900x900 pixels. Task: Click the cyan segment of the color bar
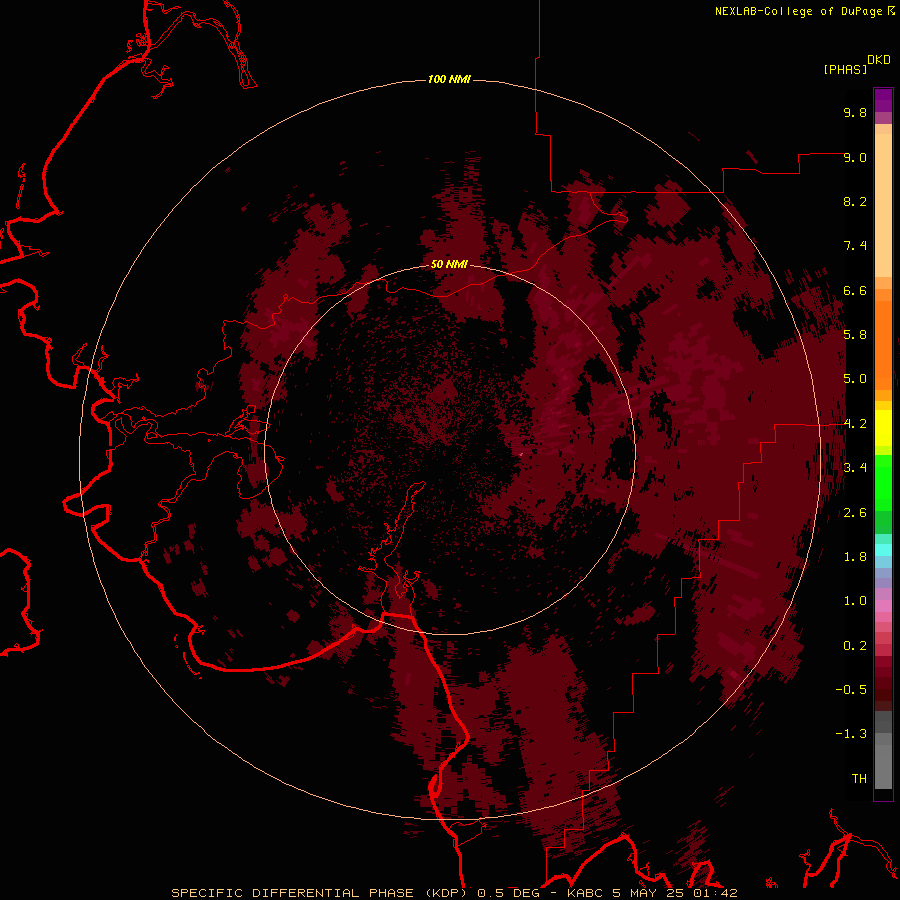pos(883,550)
